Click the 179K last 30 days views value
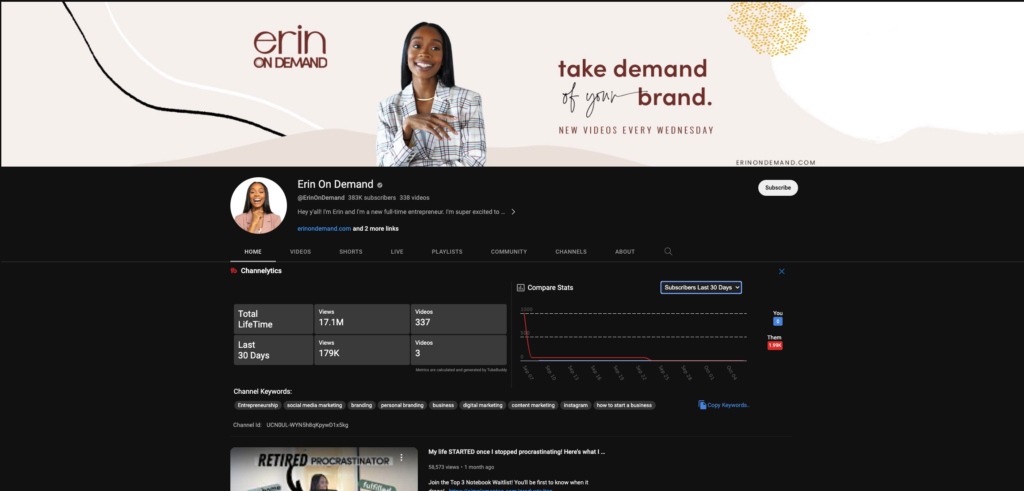Viewport: 1024px width, 491px height. (329, 353)
